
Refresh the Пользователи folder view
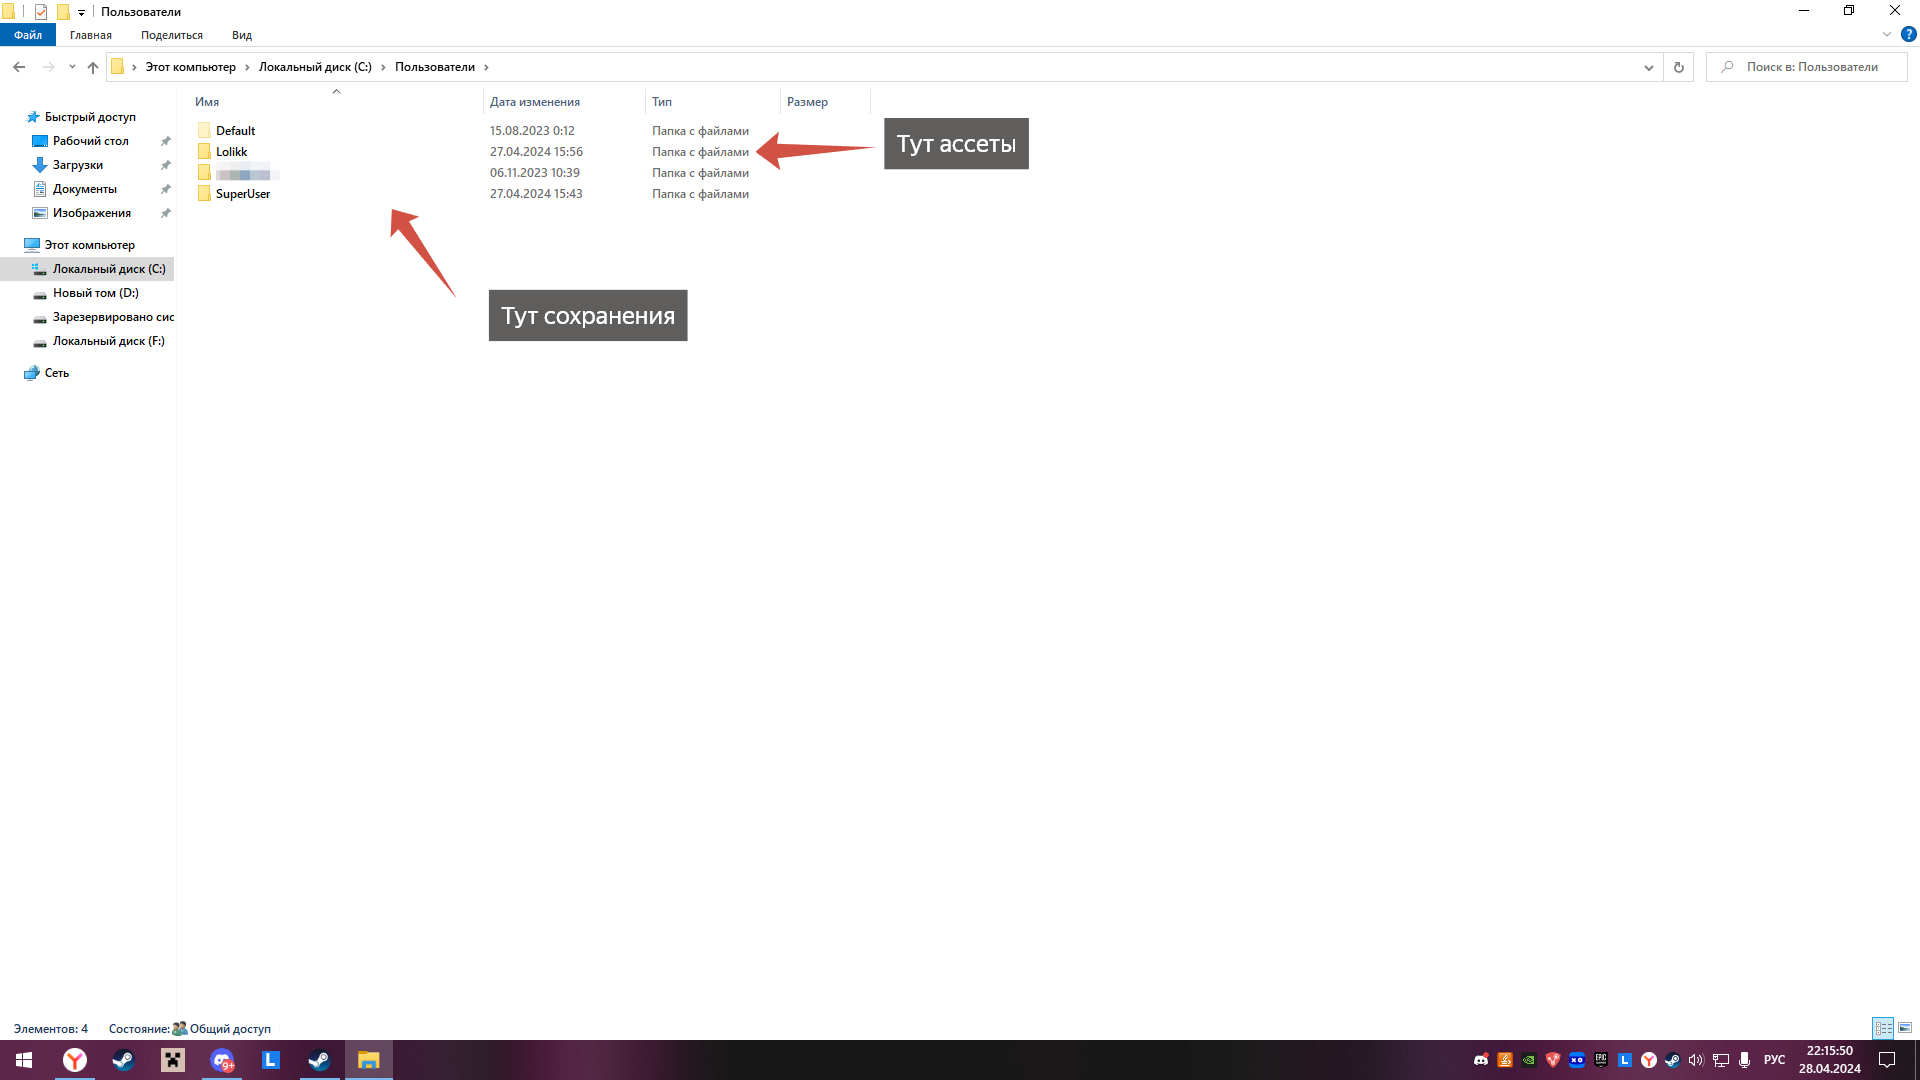click(1679, 67)
